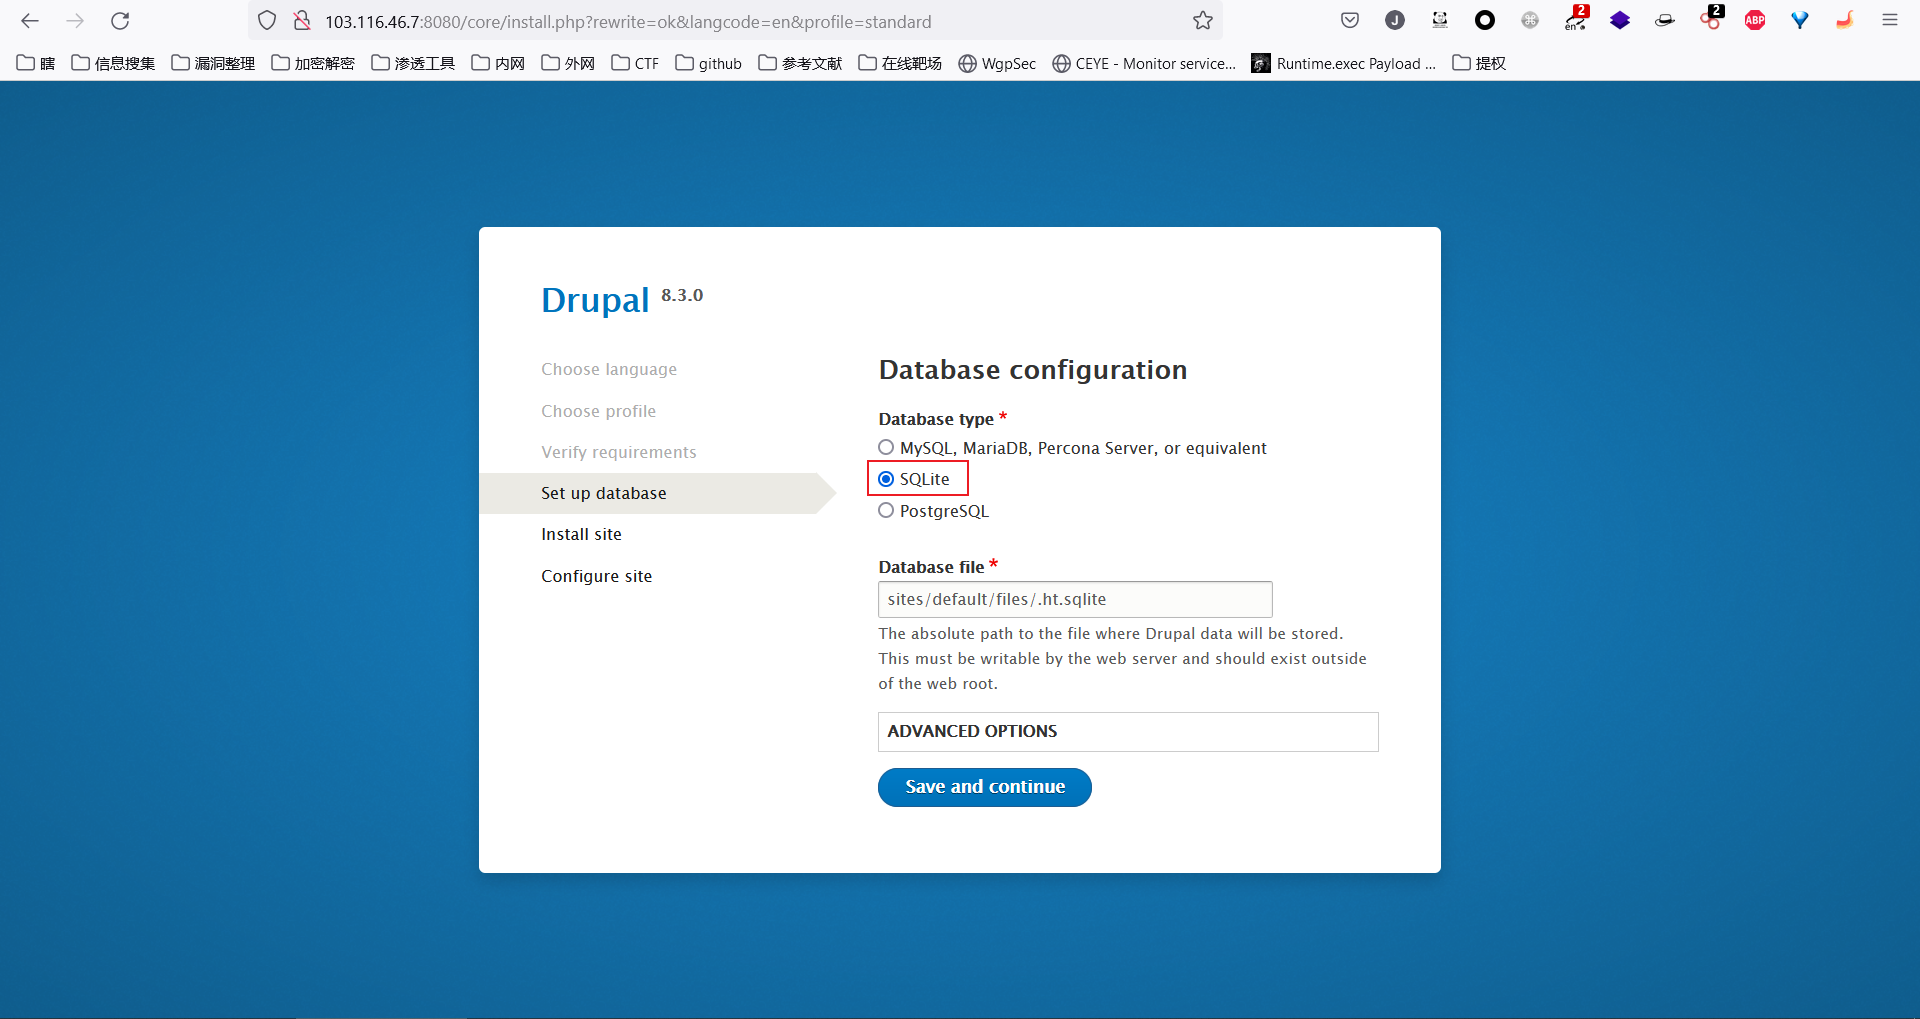1920x1019 pixels.
Task: Click the tracking protection shield icon
Action: click(x=267, y=21)
